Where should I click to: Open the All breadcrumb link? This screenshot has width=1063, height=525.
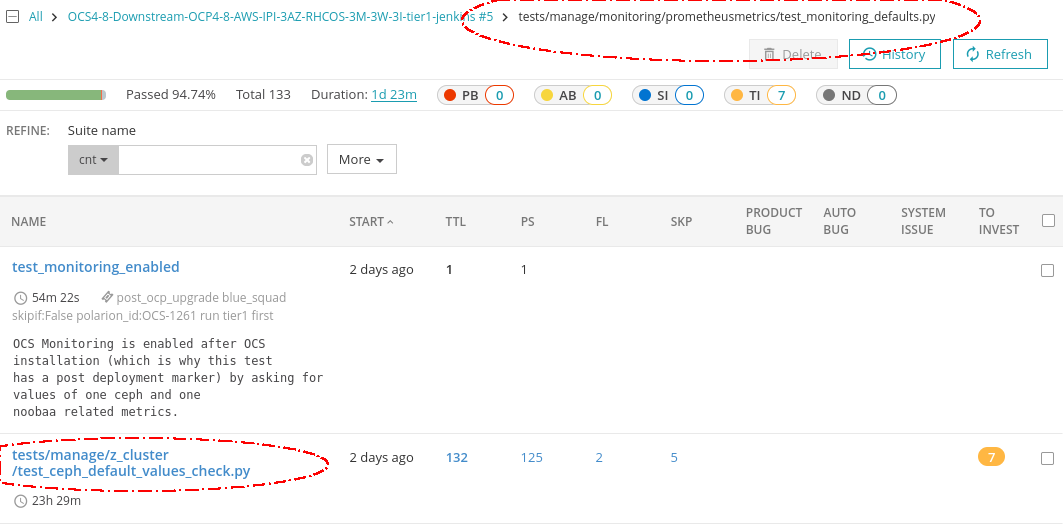pyautogui.click(x=35, y=17)
